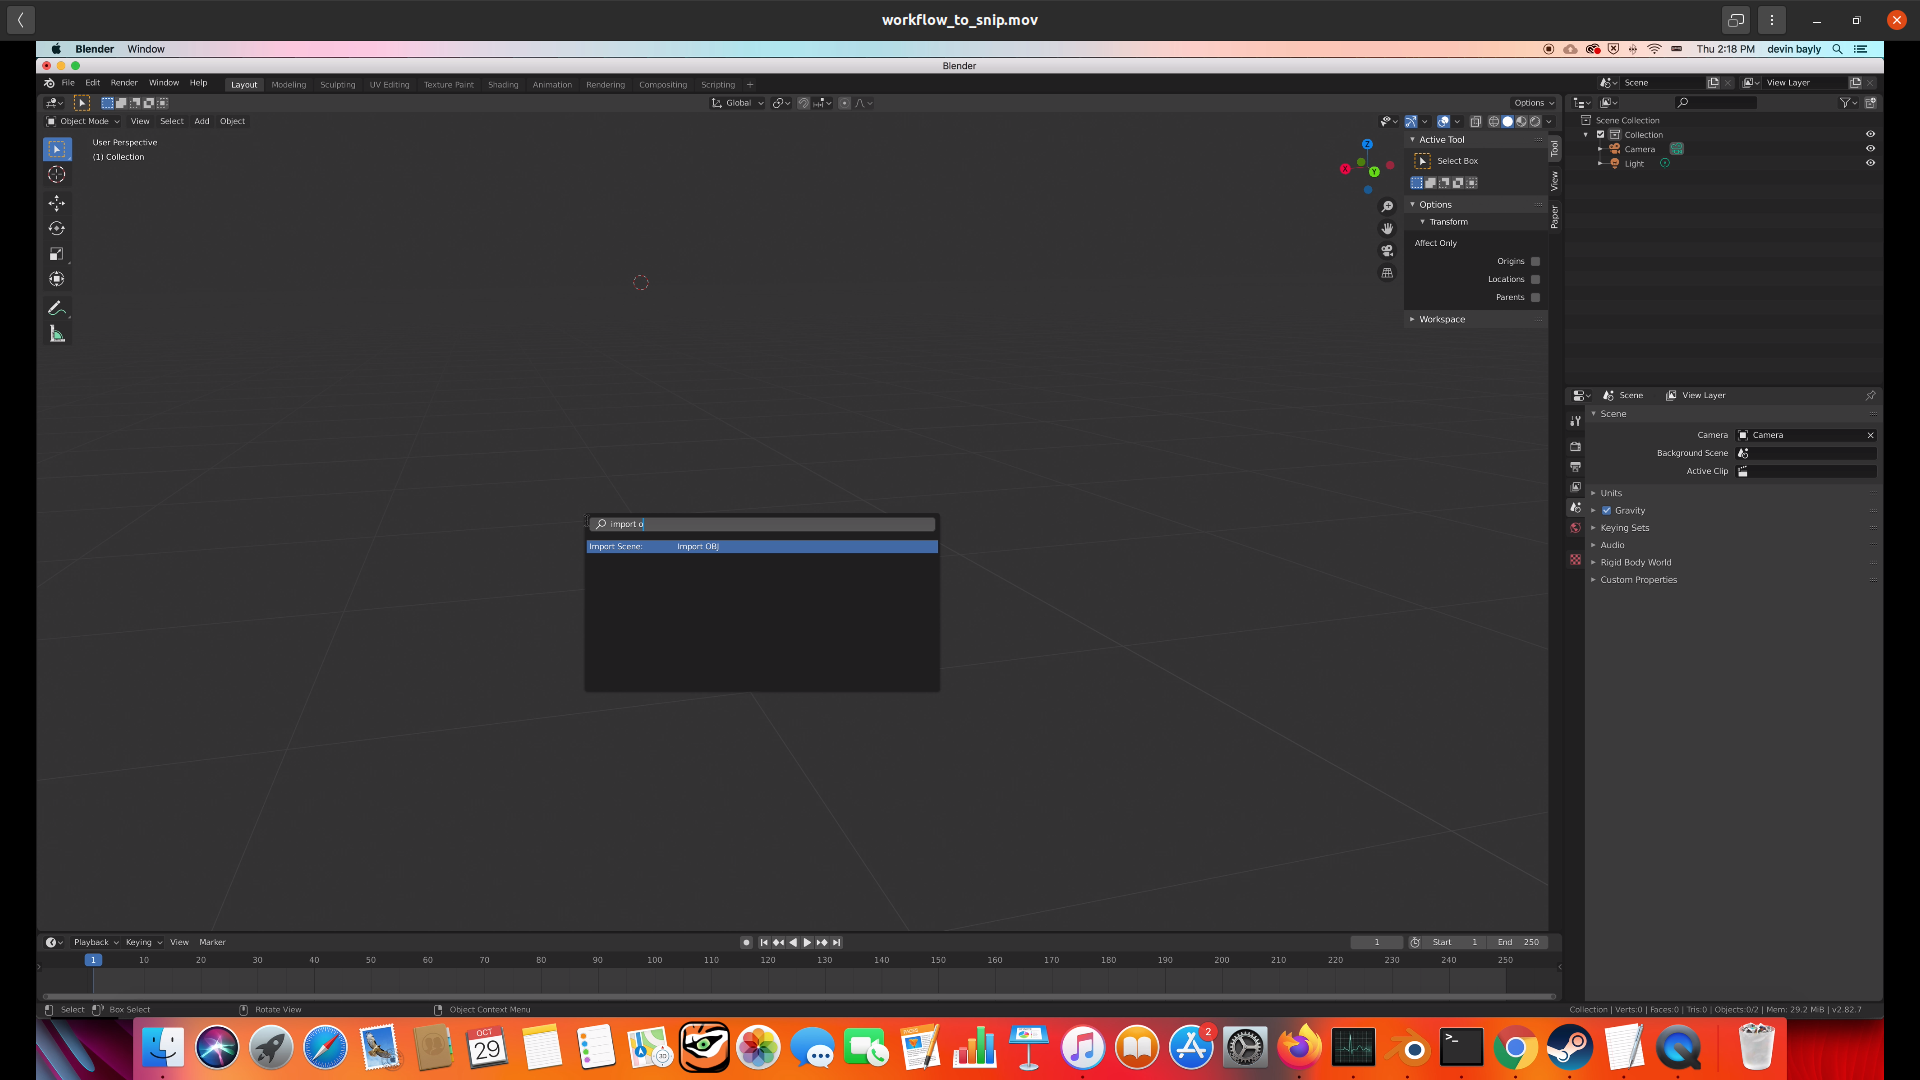
Task: Select the Transform tool
Action: click(x=57, y=279)
